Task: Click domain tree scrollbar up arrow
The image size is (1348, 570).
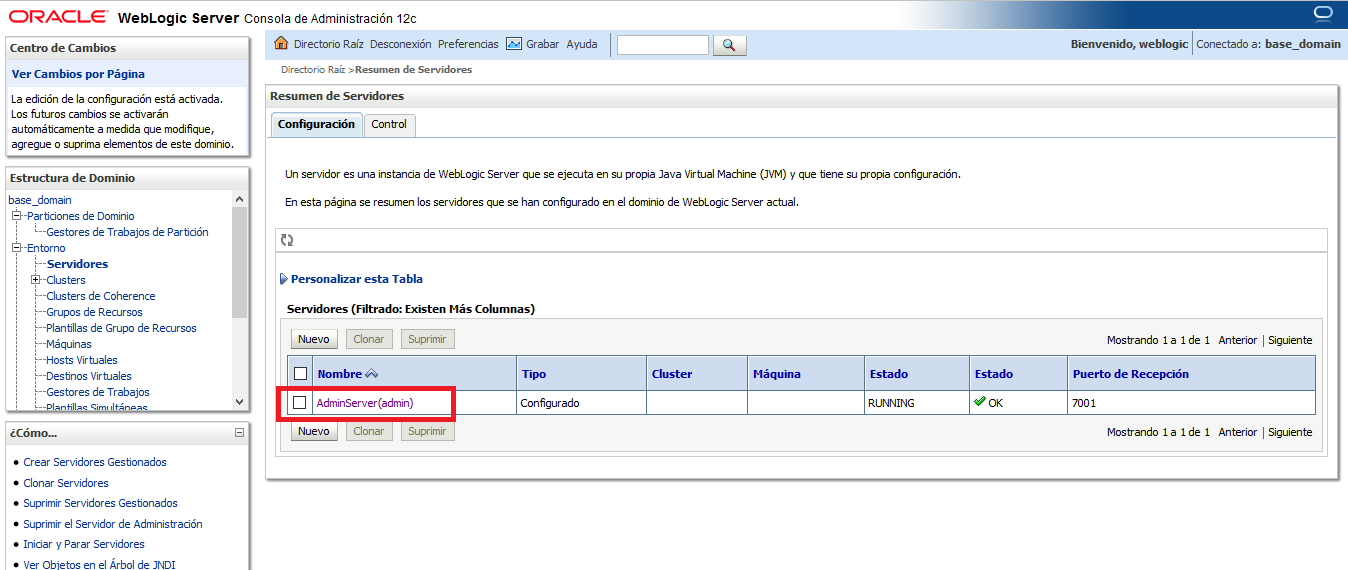Action: point(239,199)
